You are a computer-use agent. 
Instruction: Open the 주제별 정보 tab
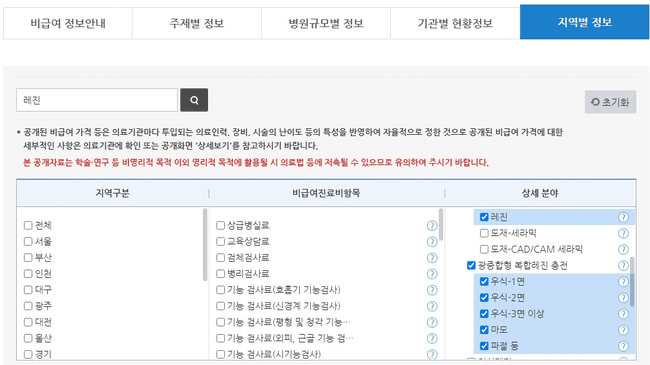(197, 23)
